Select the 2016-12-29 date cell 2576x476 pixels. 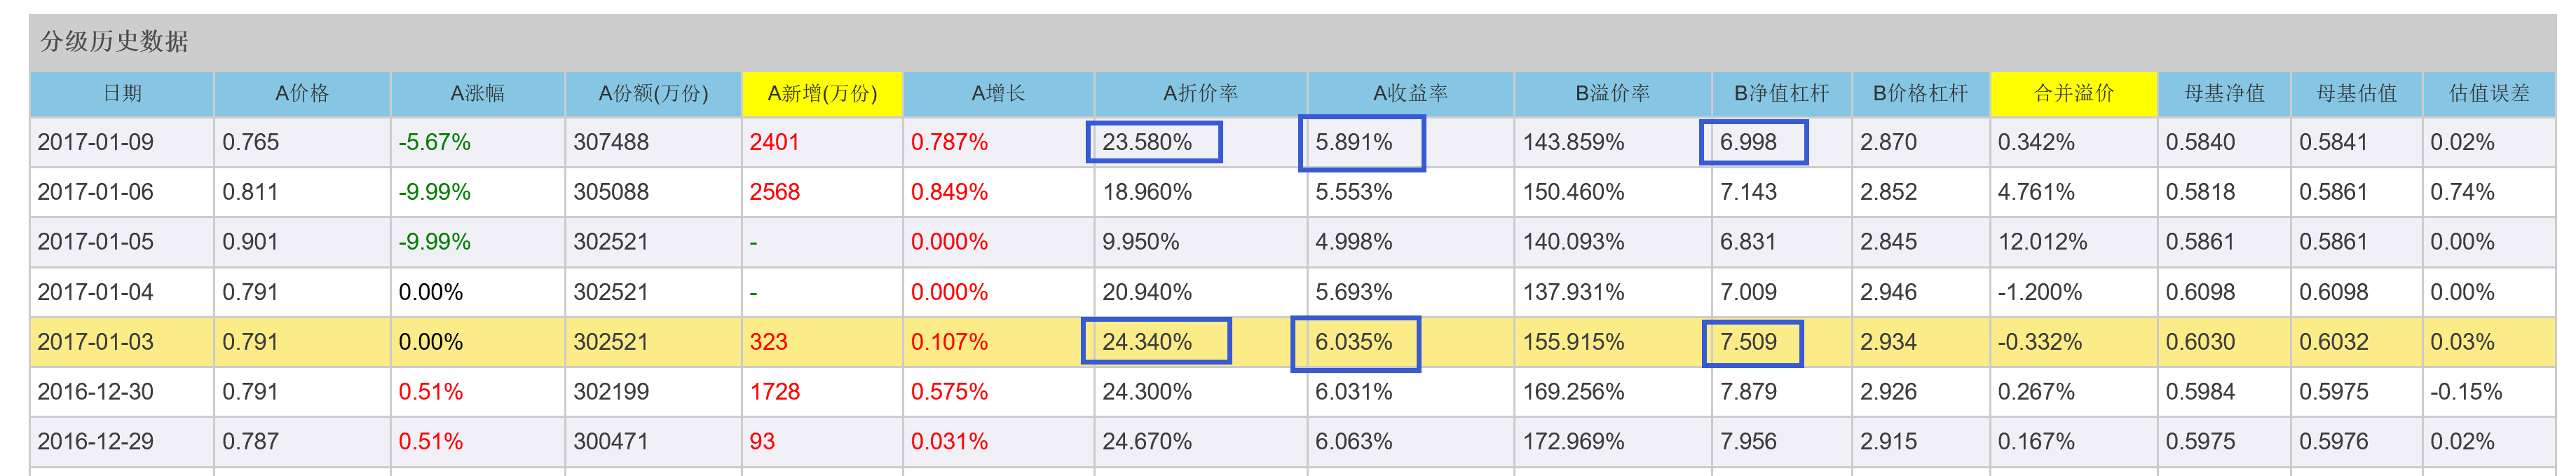96,442
